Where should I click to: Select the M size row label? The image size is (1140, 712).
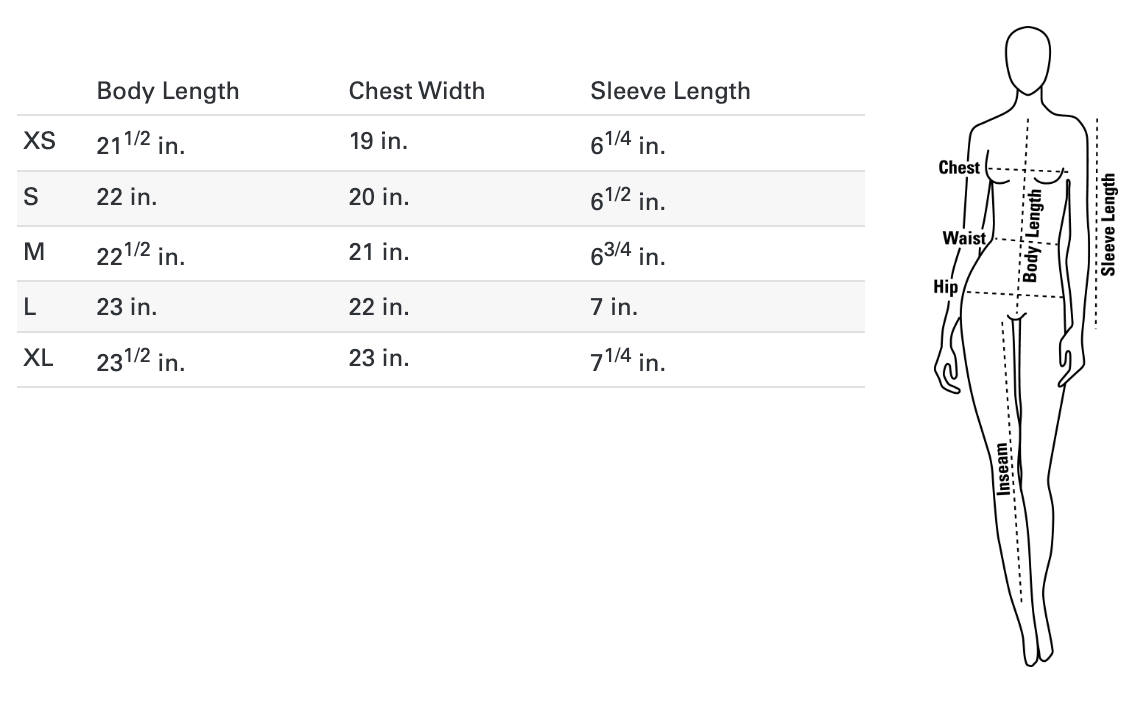click(x=34, y=252)
